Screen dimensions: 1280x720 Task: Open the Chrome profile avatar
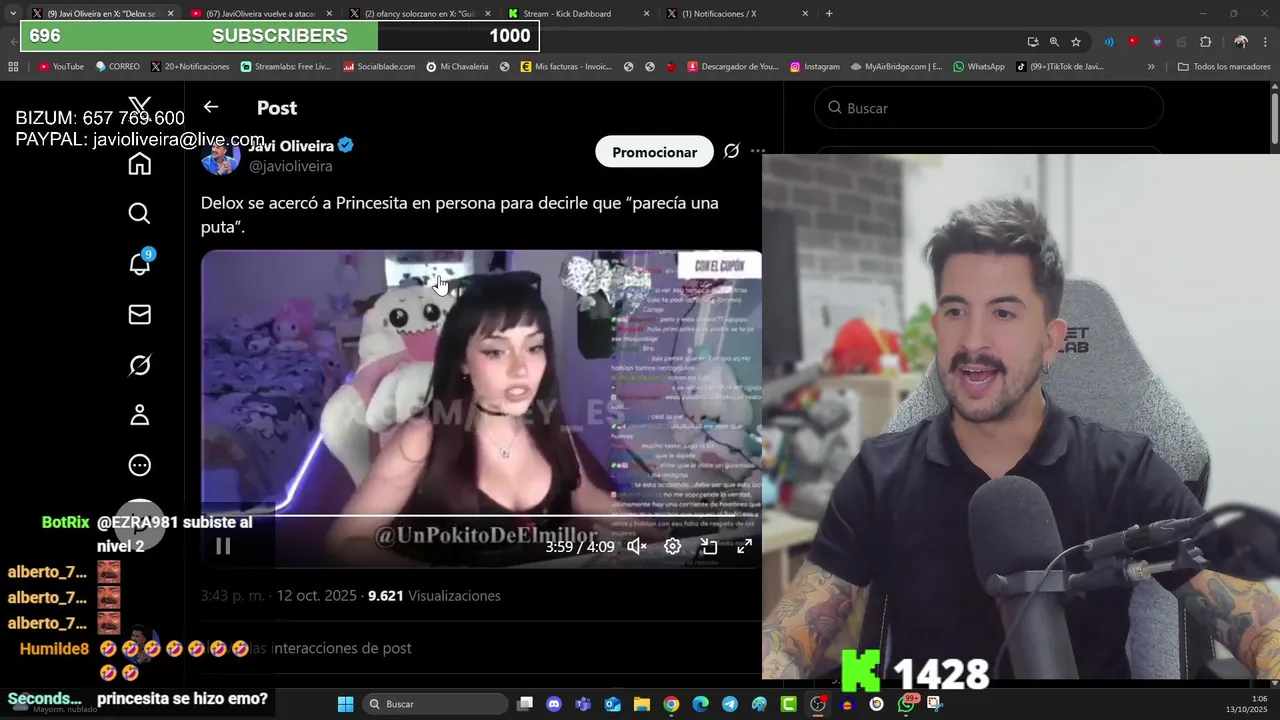1241,42
